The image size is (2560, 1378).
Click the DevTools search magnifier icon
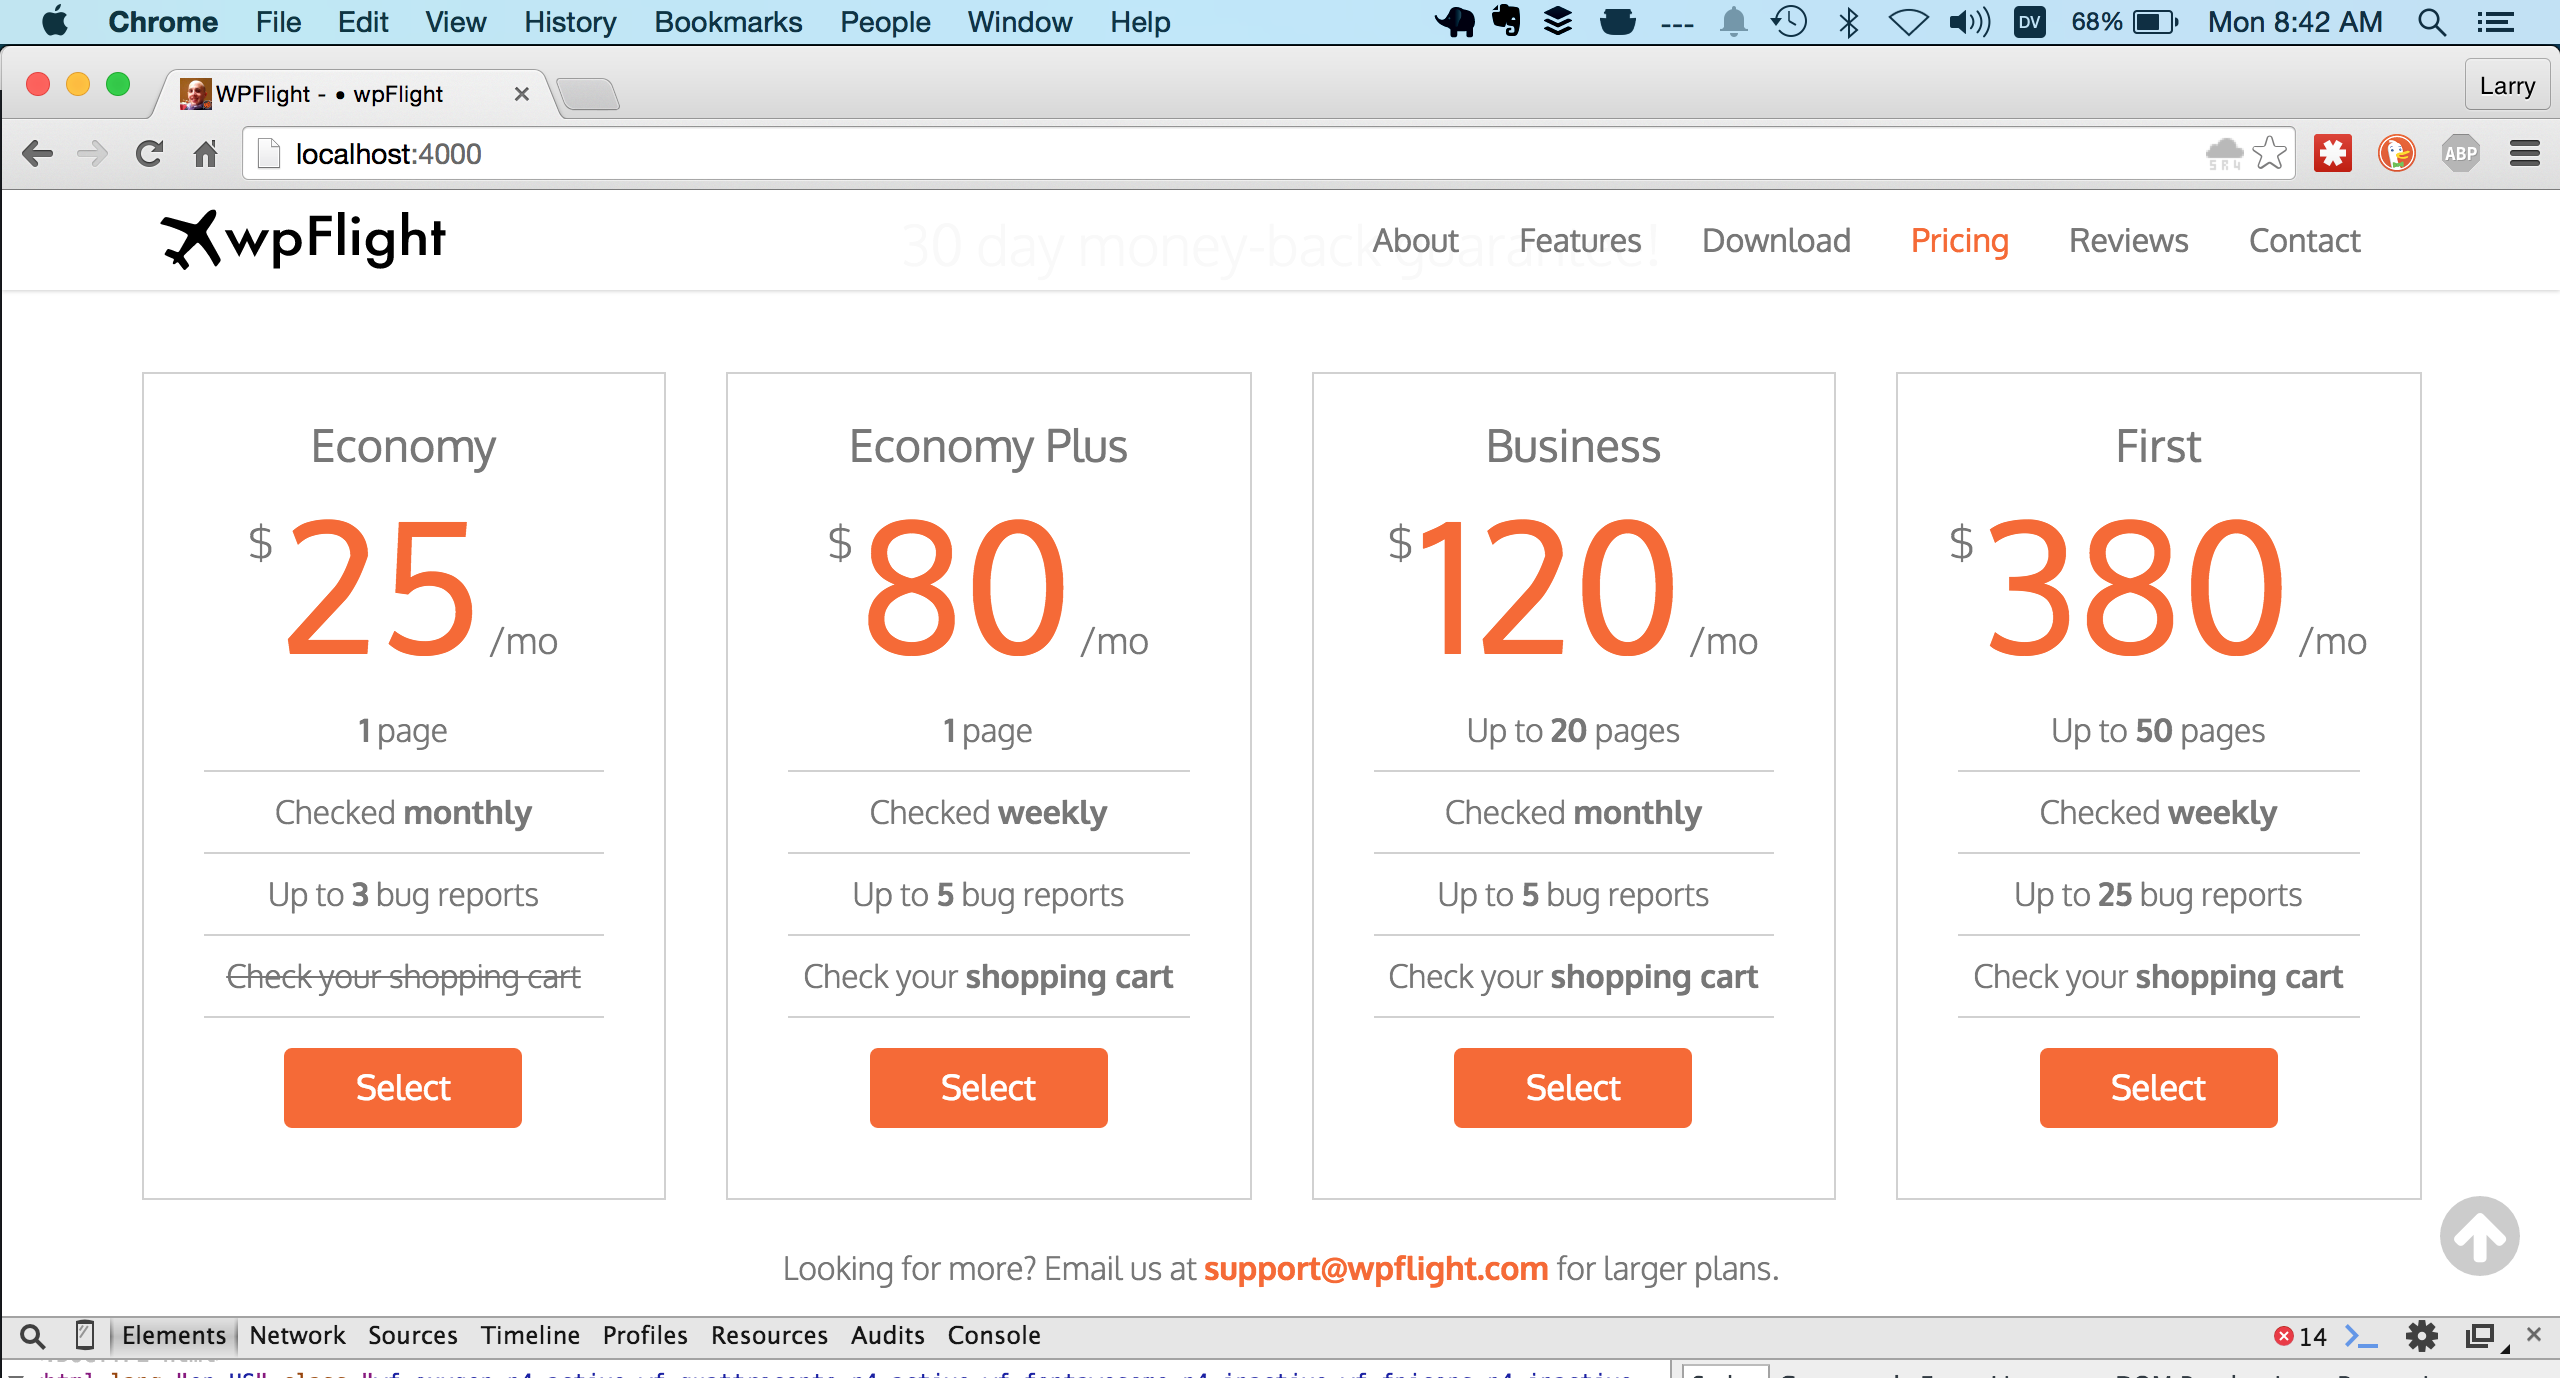click(33, 1335)
